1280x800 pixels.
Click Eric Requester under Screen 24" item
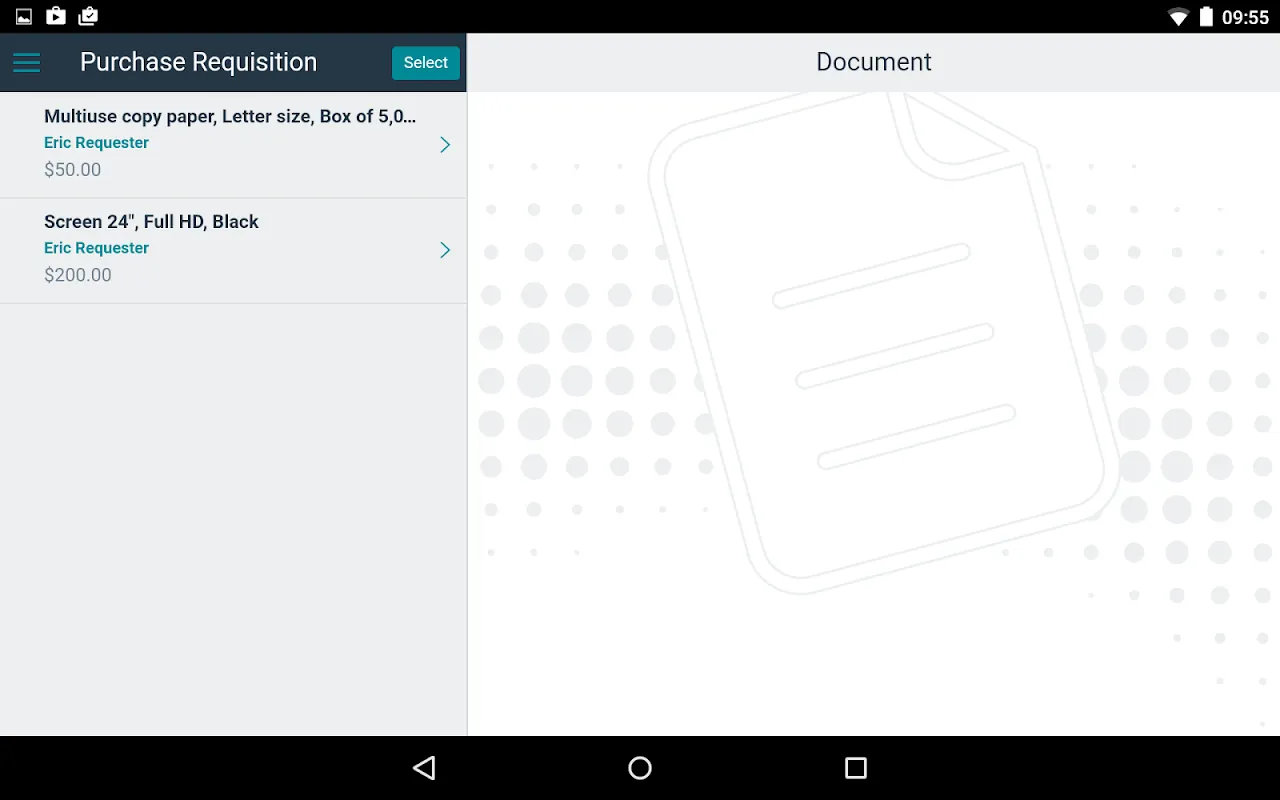click(96, 248)
